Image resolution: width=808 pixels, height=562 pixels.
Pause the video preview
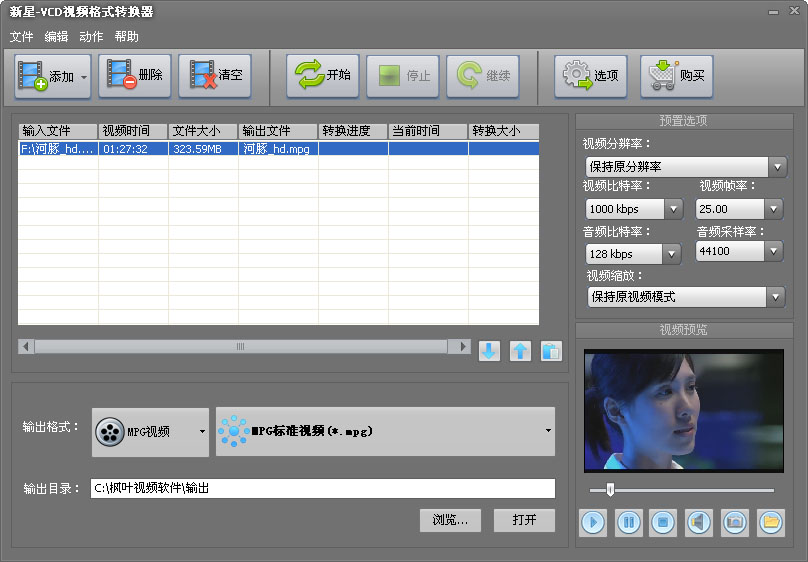pyautogui.click(x=629, y=521)
